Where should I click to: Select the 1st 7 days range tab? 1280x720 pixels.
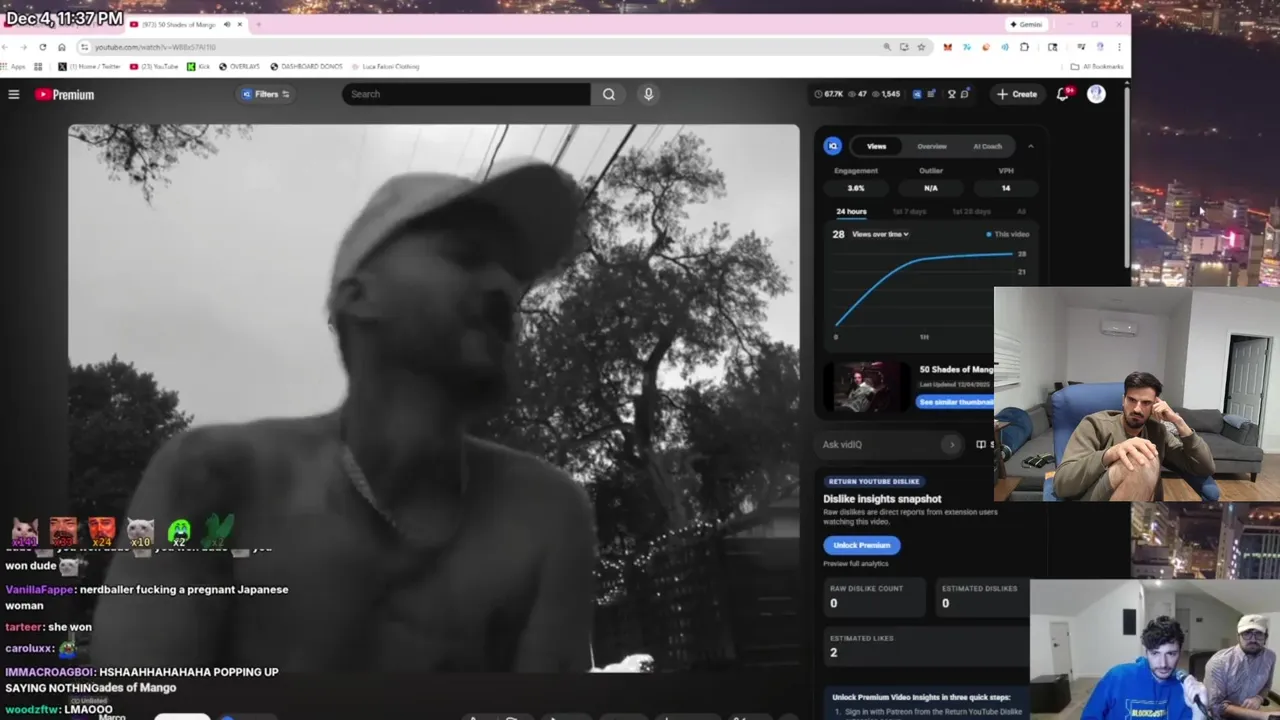[x=909, y=212]
